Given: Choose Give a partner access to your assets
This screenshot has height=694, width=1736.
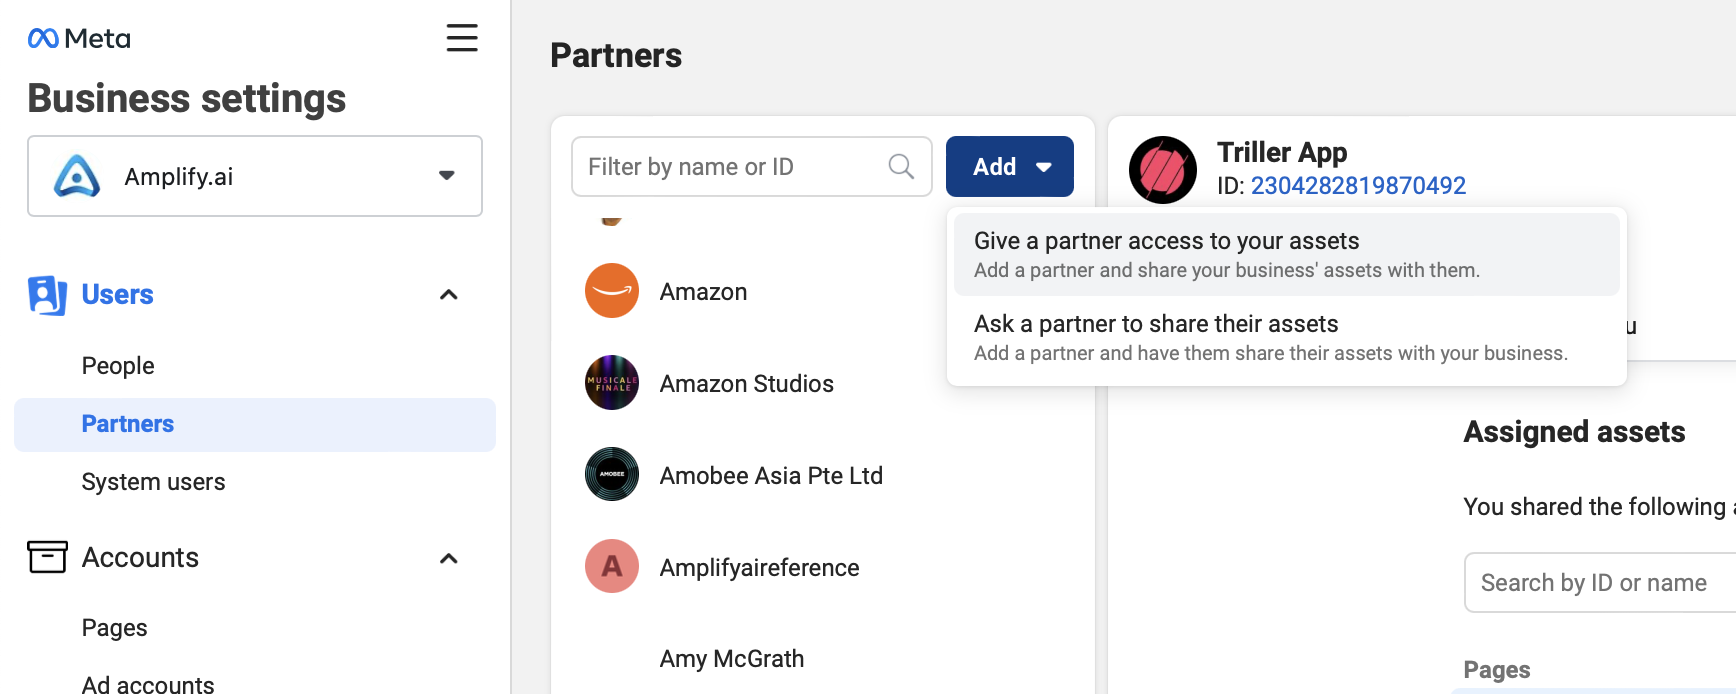Looking at the screenshot, I should point(1286,255).
